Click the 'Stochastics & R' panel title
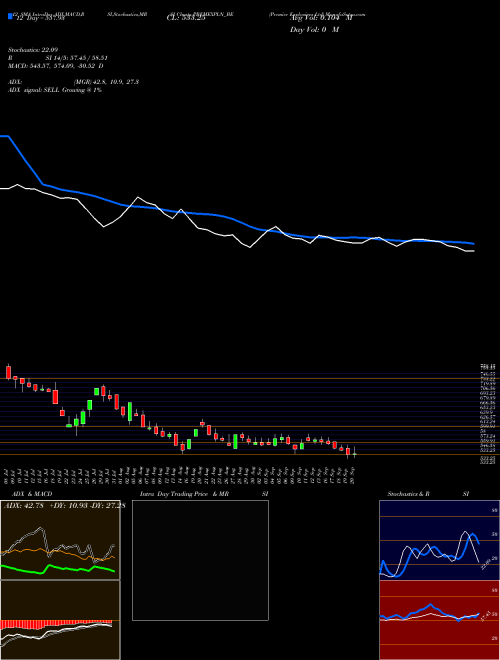Screen dimensions: 500x660 click(x=408, y=494)
